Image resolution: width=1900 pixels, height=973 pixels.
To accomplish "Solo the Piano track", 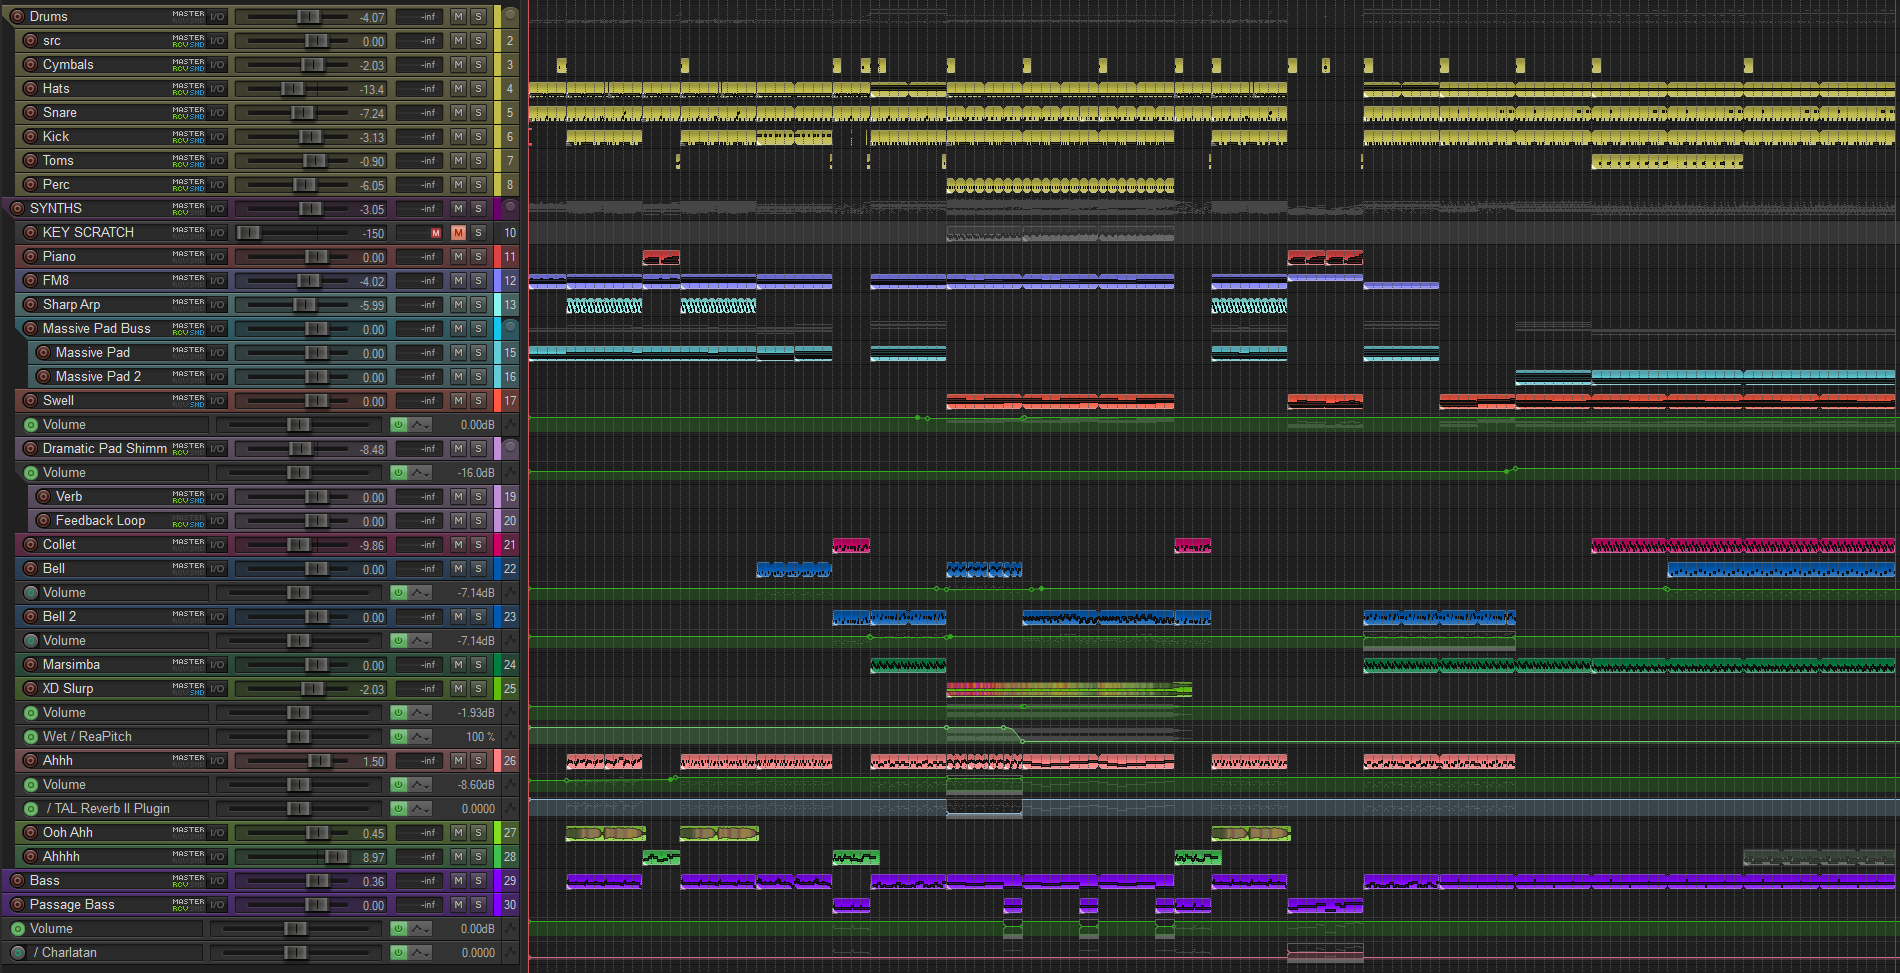I will [478, 257].
